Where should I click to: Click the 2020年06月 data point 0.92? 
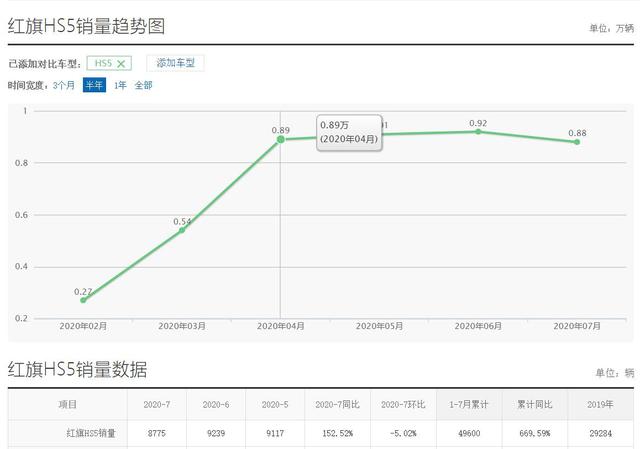pos(478,131)
